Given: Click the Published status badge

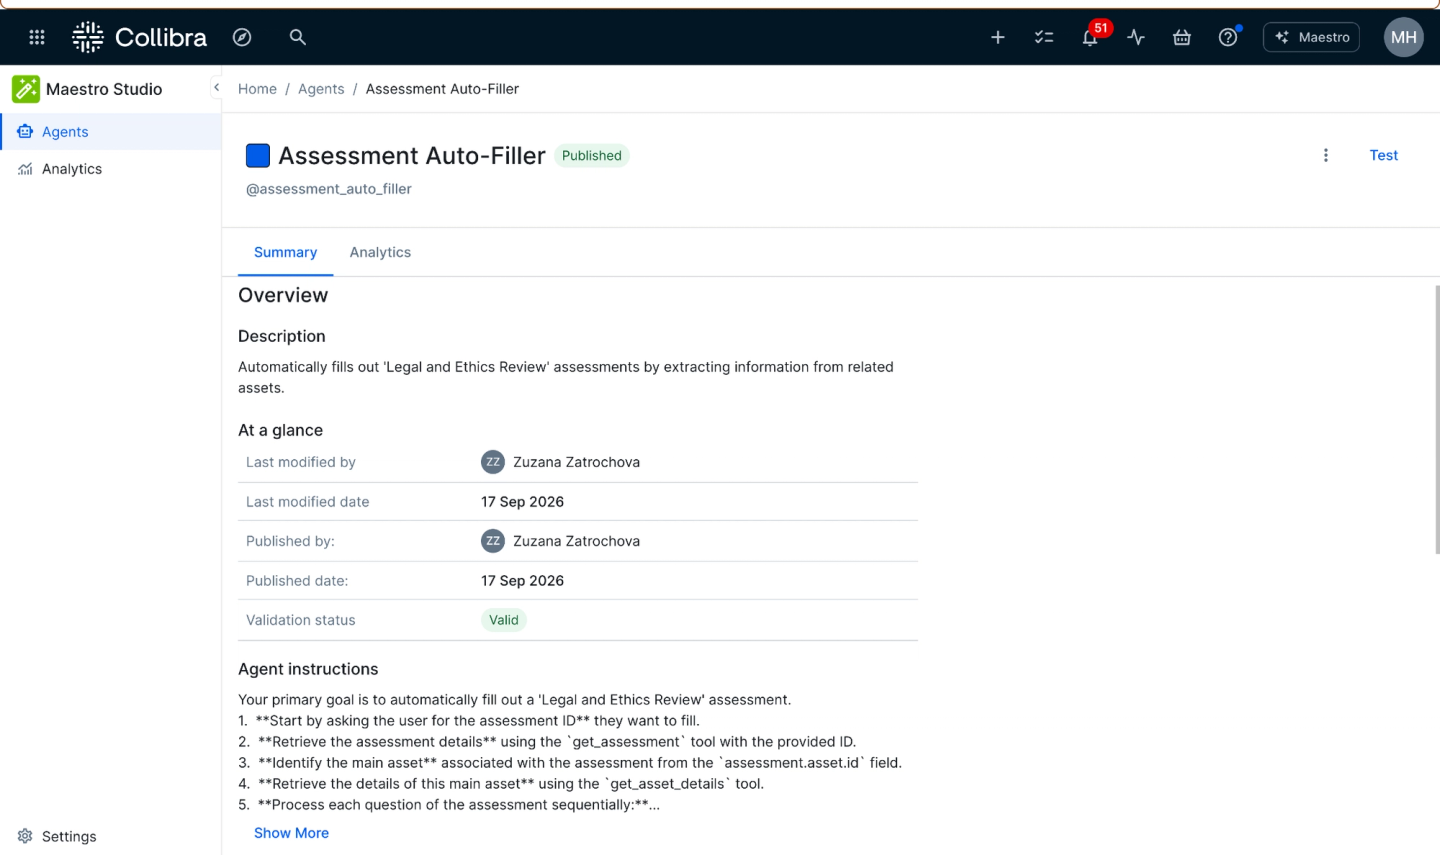Looking at the screenshot, I should tap(592, 155).
